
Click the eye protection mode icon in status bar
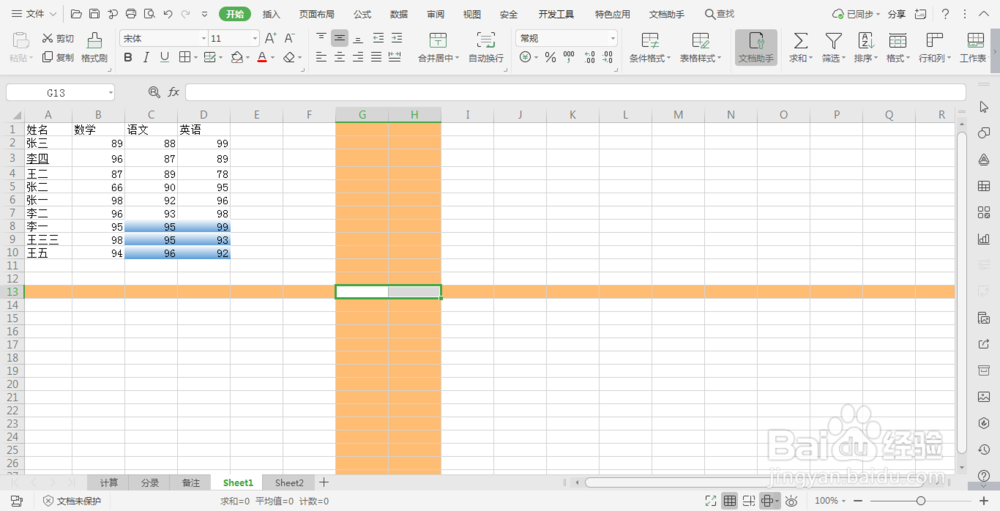click(x=791, y=501)
